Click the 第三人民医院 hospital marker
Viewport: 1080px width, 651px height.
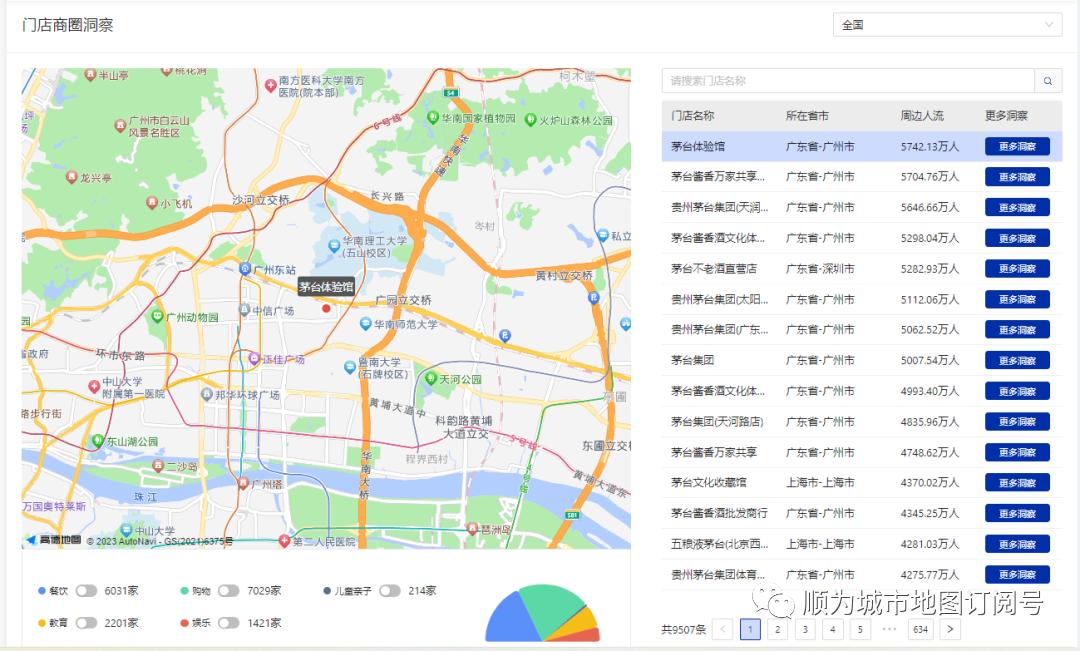[x=285, y=538]
